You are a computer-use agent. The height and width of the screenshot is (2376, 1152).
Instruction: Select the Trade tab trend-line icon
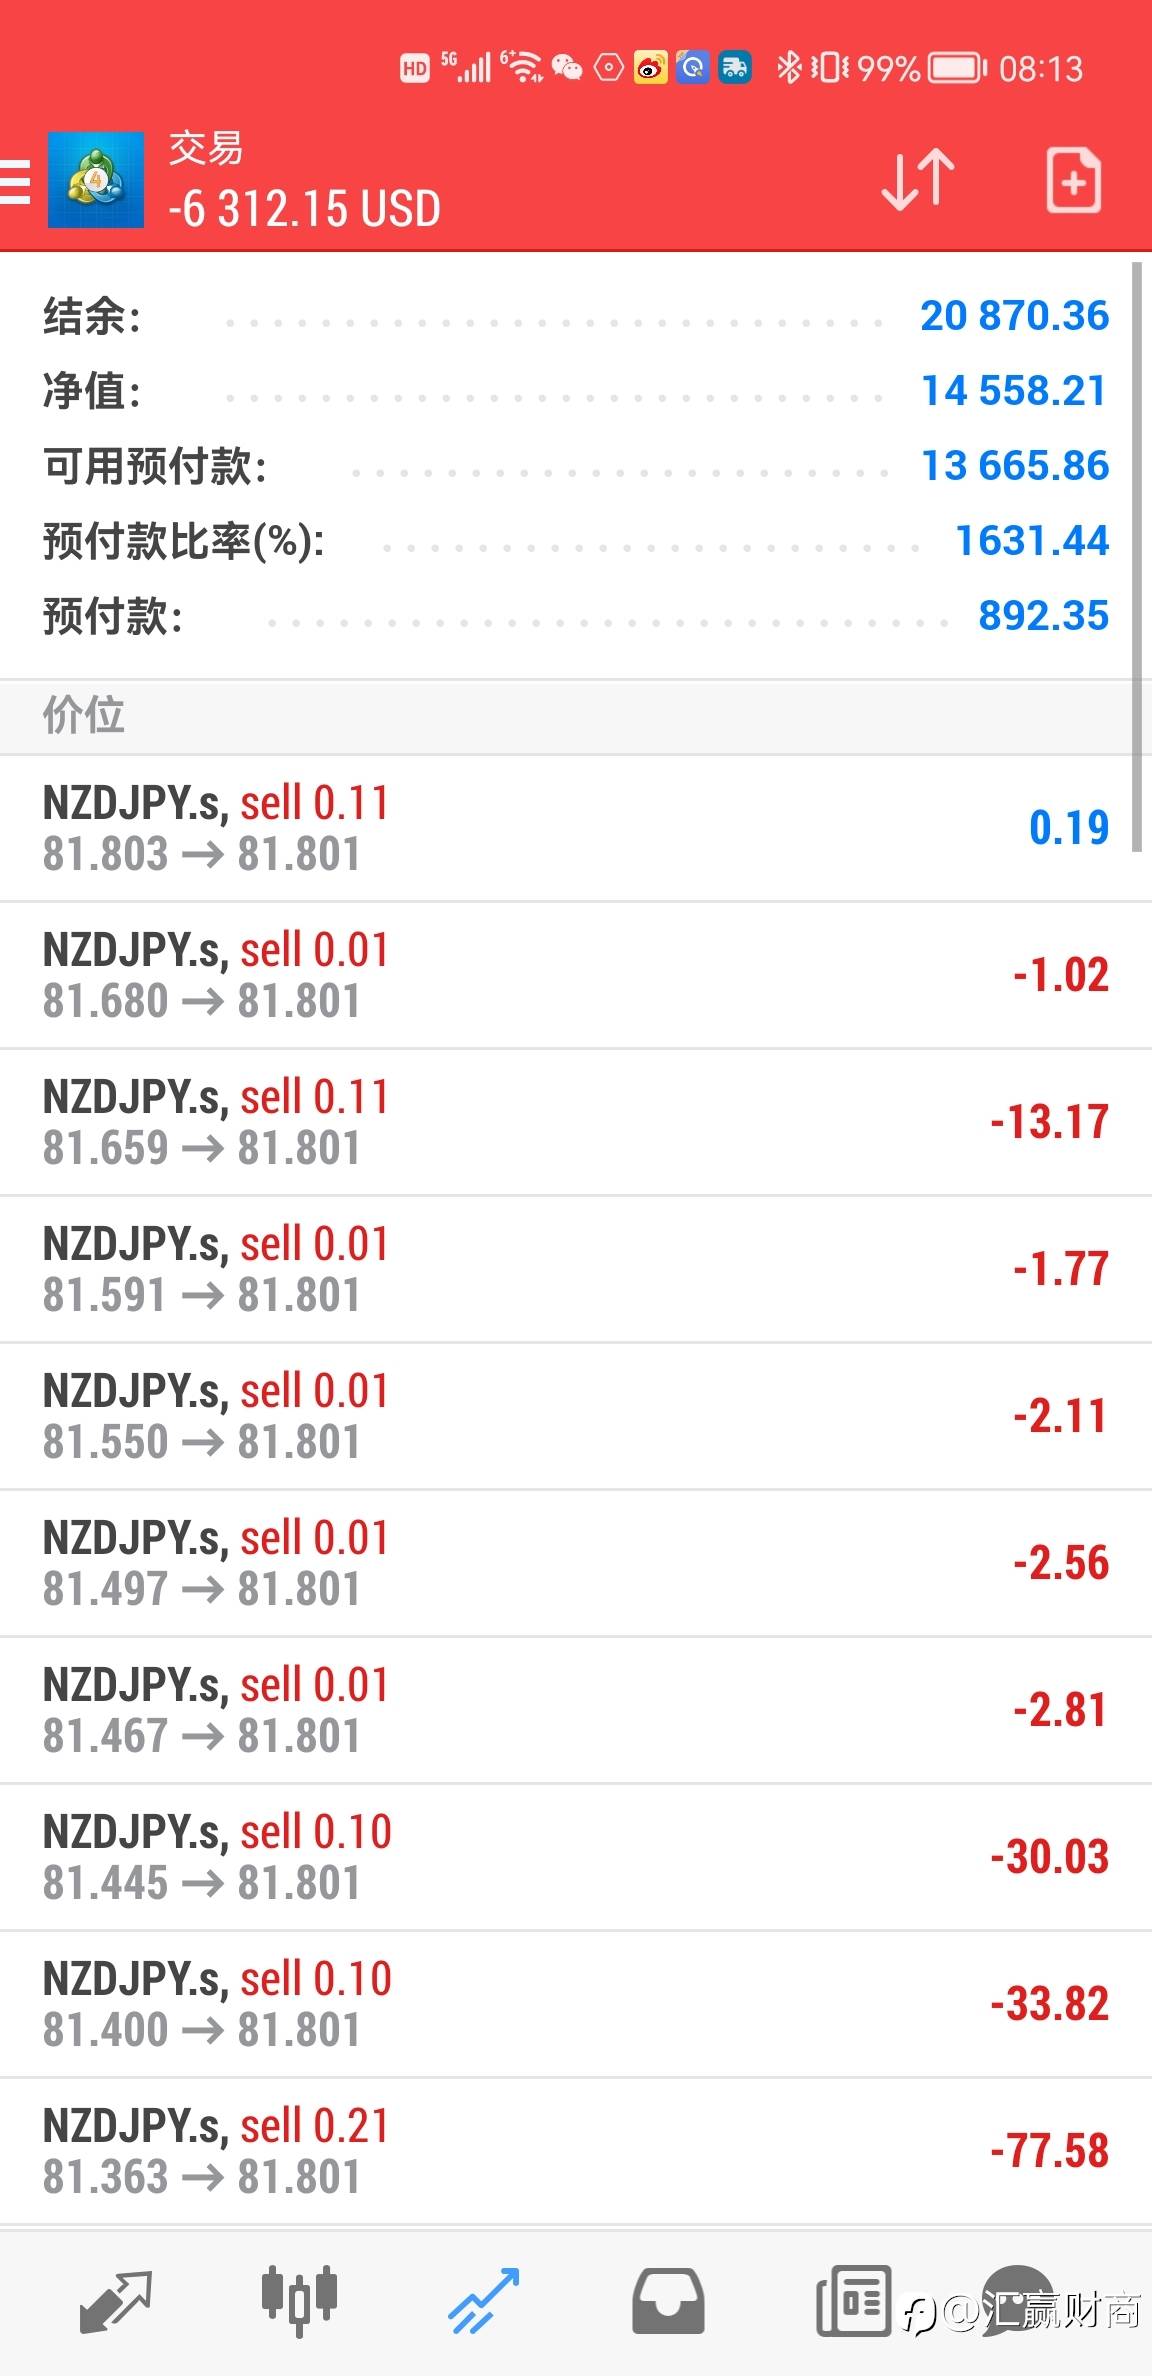(x=484, y=2299)
